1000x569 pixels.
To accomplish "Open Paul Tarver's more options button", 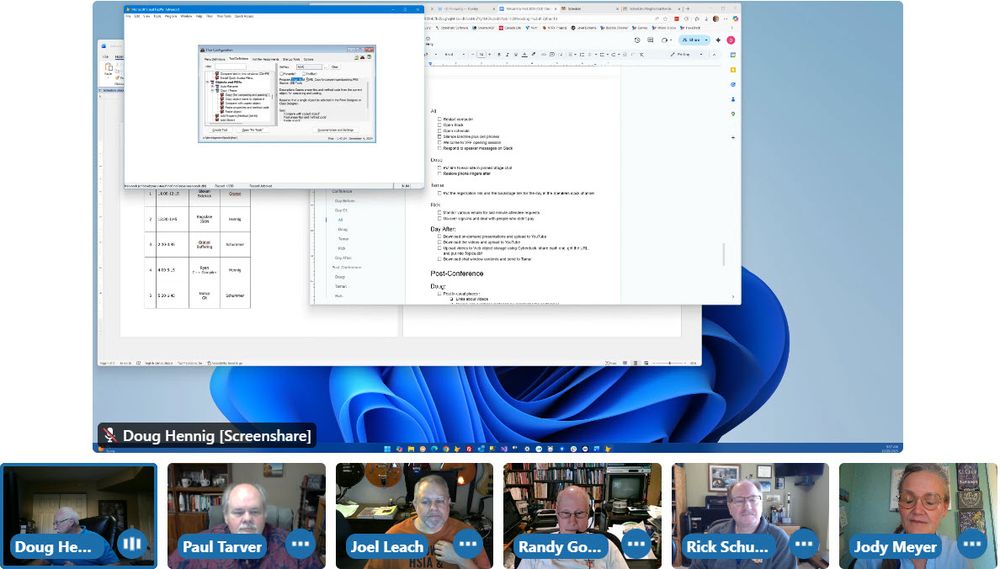I will point(300,543).
